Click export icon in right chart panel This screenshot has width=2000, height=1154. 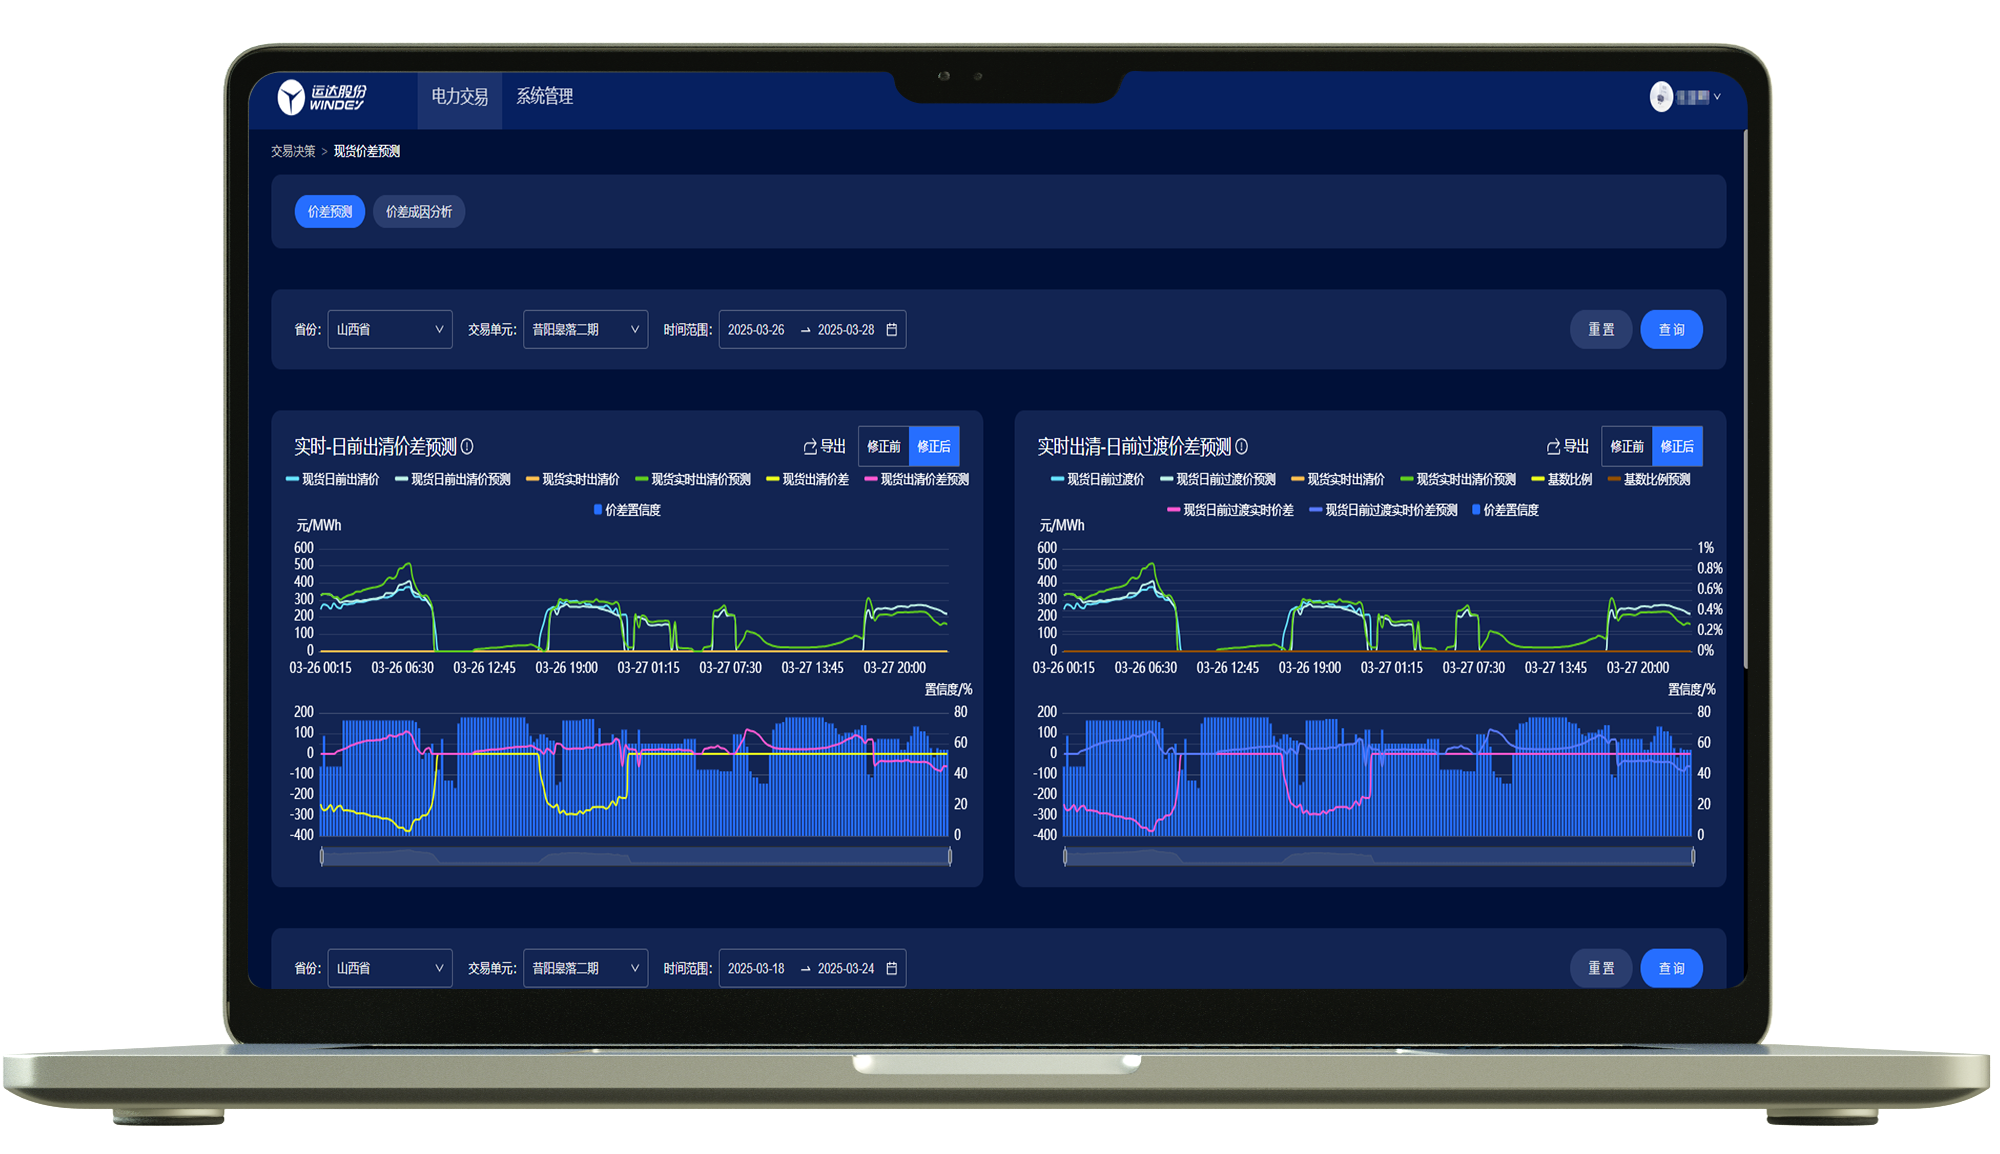[x=1554, y=447]
